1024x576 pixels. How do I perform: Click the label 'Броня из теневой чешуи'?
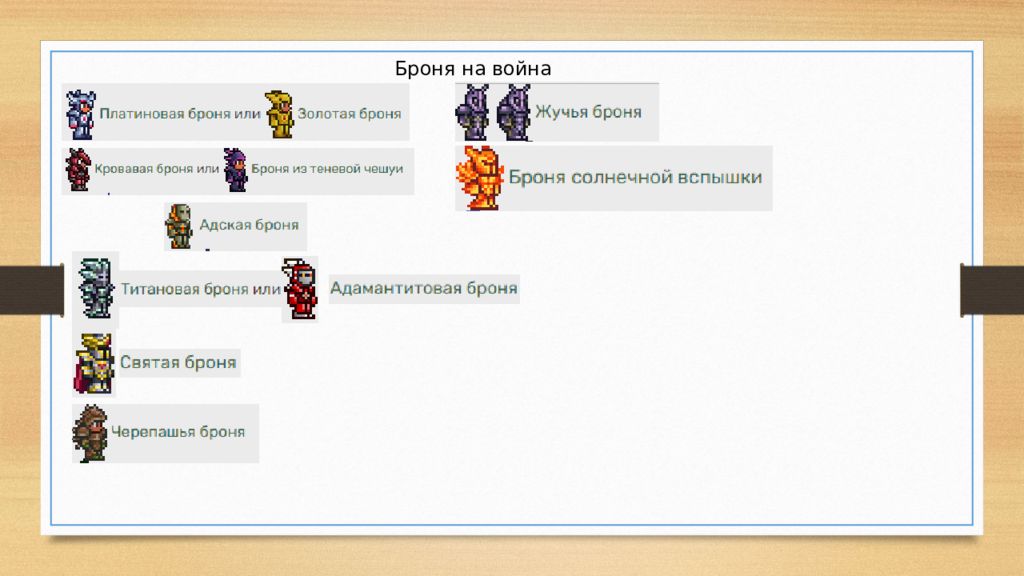click(x=327, y=168)
